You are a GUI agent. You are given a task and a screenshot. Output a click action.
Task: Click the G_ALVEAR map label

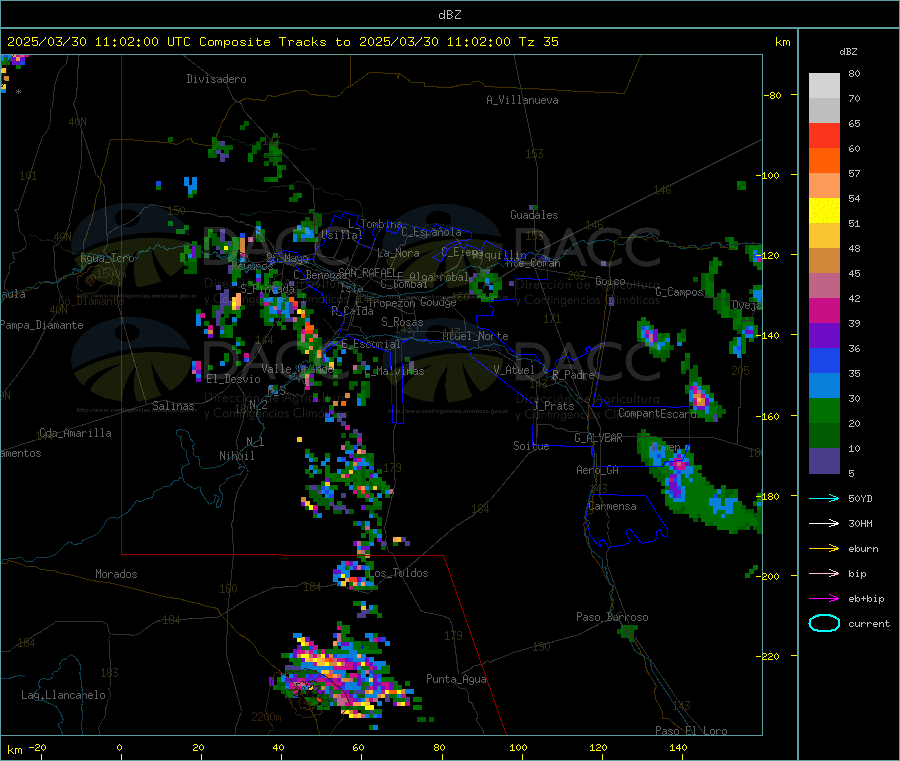pos(598,438)
